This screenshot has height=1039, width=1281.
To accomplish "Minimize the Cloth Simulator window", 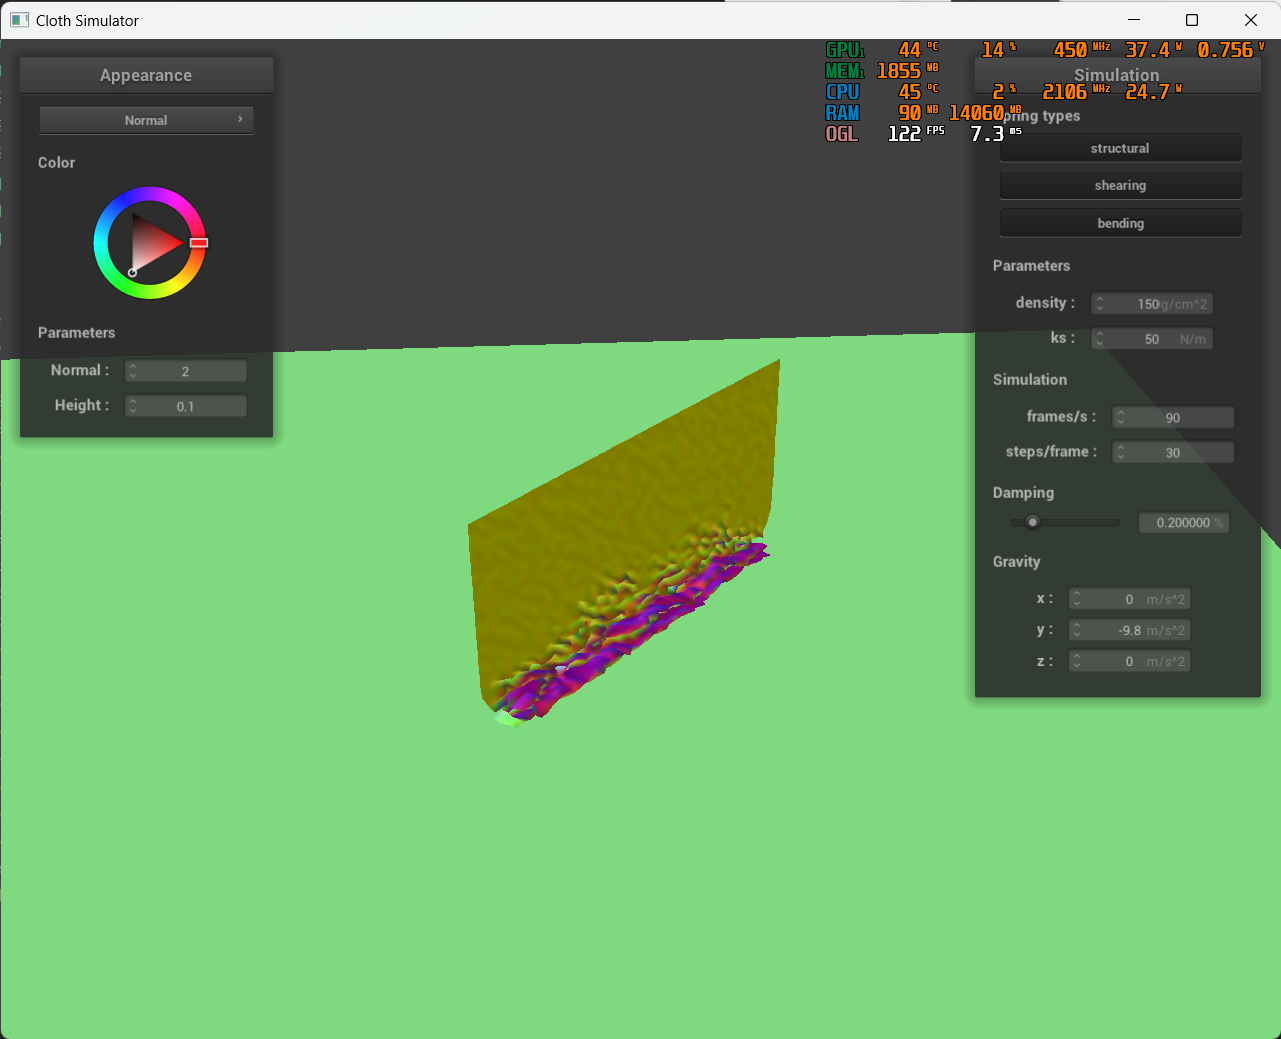I will pyautogui.click(x=1134, y=20).
